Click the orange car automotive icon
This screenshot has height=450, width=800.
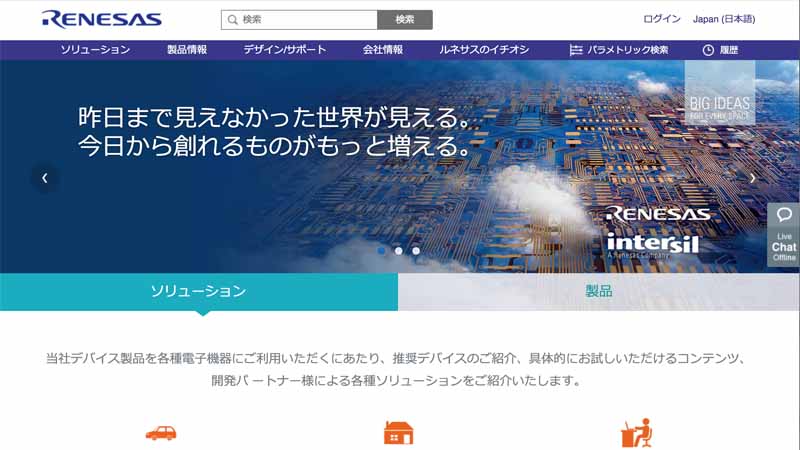pos(161,433)
